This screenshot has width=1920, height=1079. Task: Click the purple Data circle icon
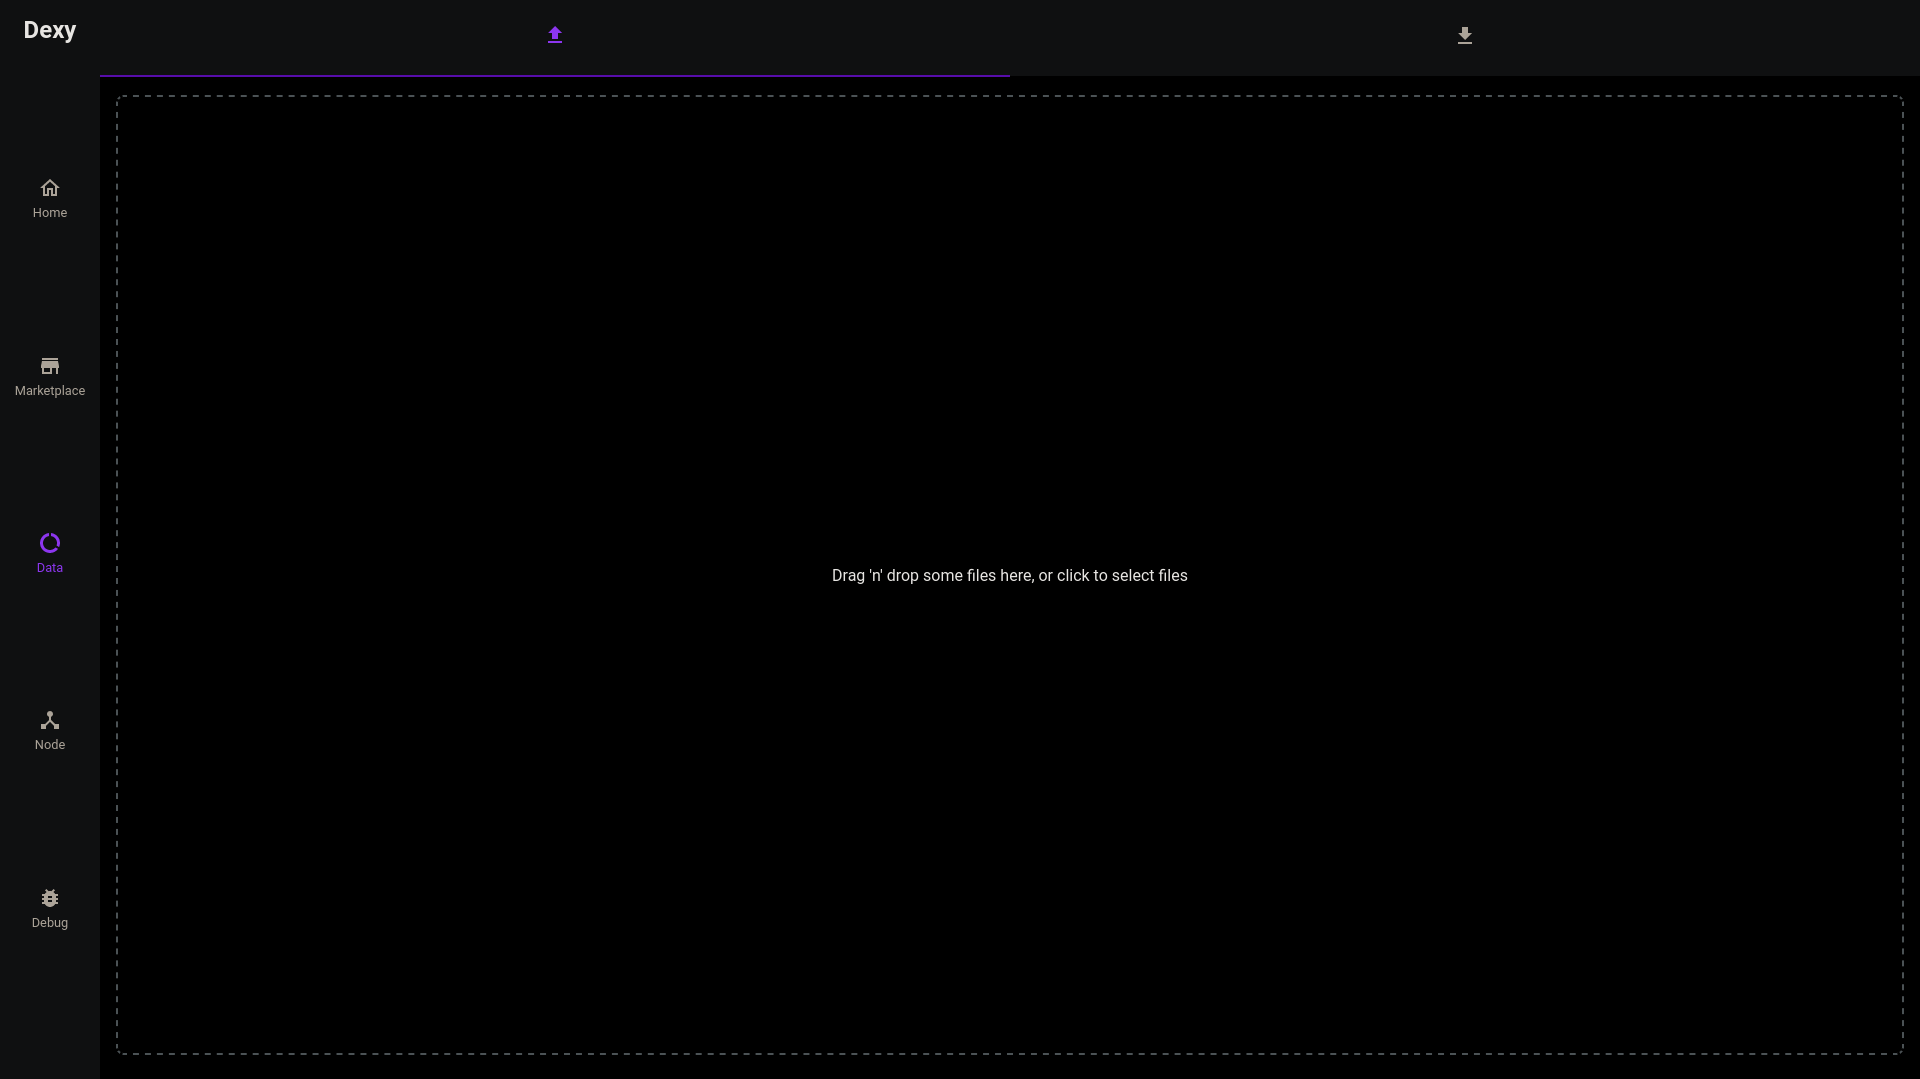(49, 543)
